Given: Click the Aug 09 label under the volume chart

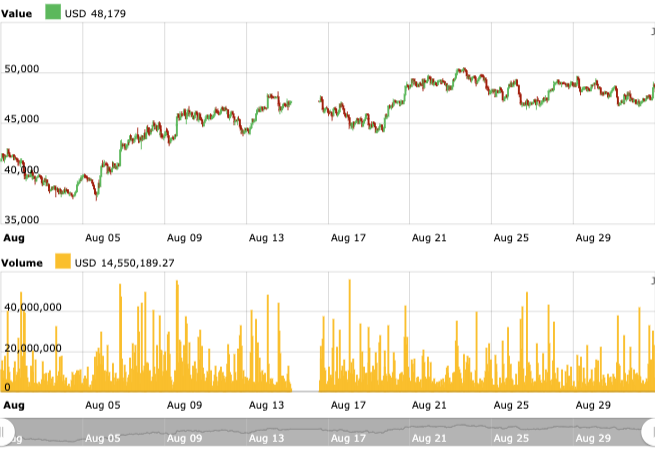Looking at the screenshot, I should [184, 405].
